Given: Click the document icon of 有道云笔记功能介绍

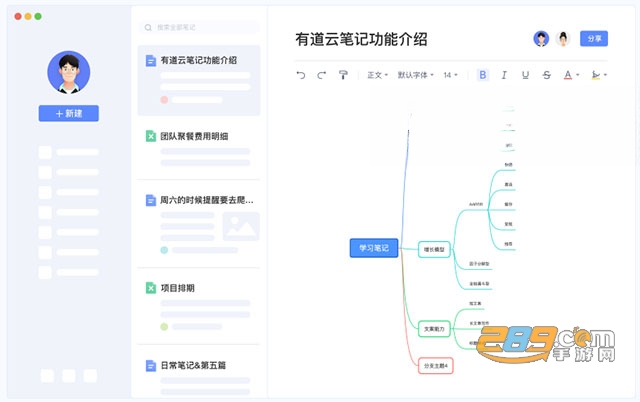Looking at the screenshot, I should click(151, 61).
